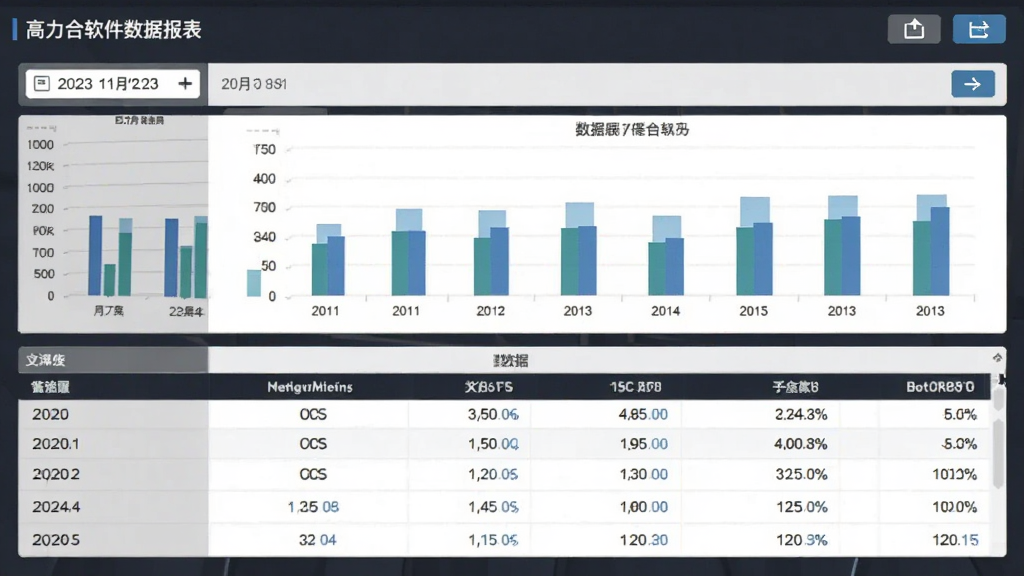This screenshot has height=576, width=1024.
Task: Click the cell showing 32 04
Action: tap(317, 540)
